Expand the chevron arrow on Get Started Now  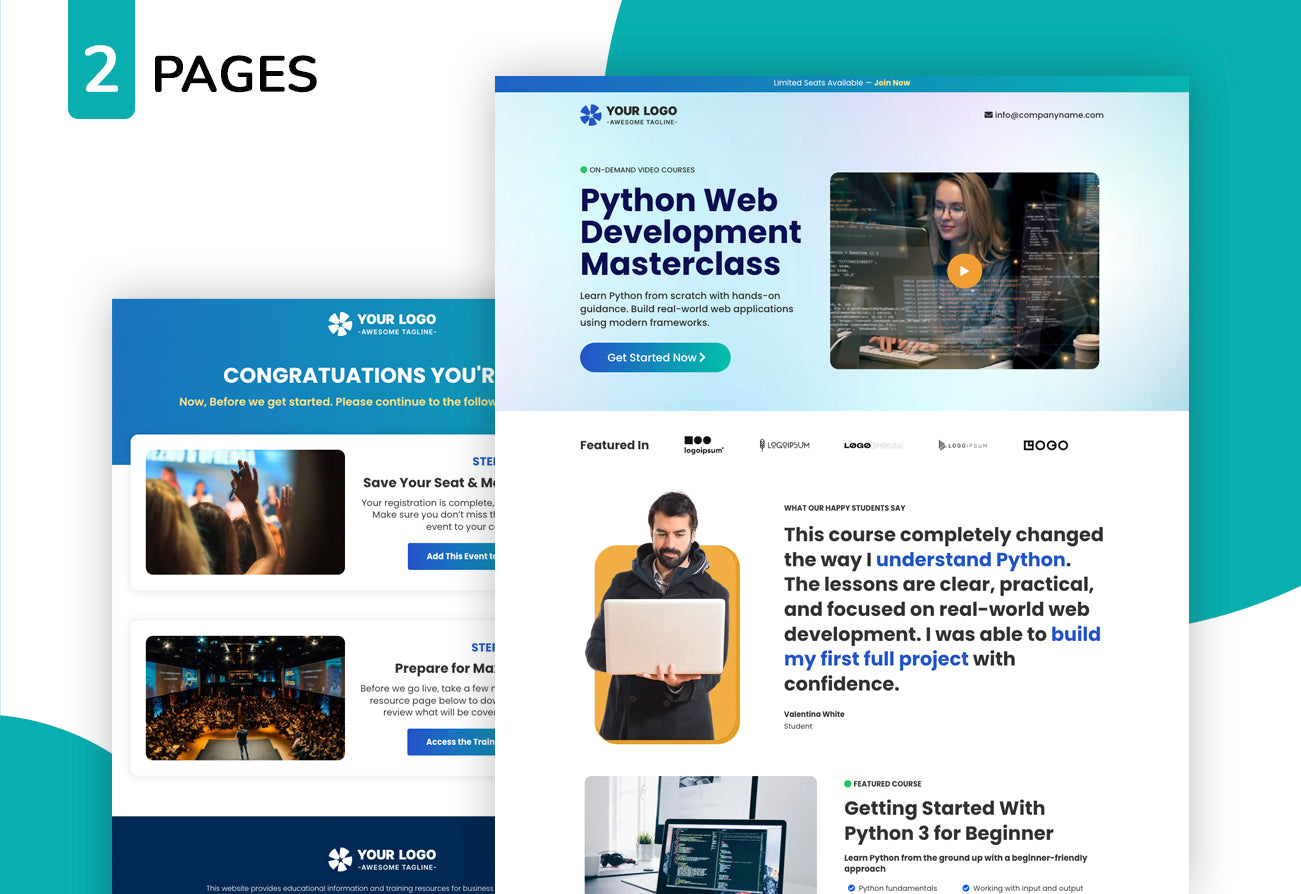(700, 357)
